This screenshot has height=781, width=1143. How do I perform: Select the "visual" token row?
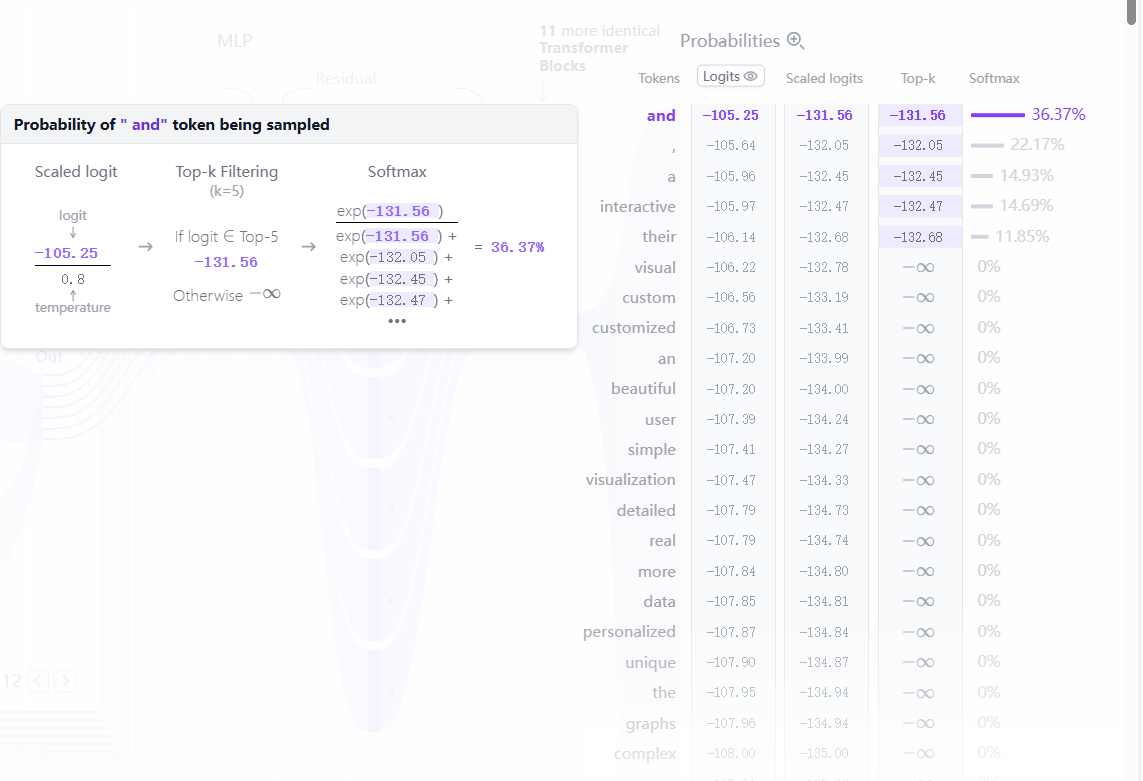(x=655, y=268)
